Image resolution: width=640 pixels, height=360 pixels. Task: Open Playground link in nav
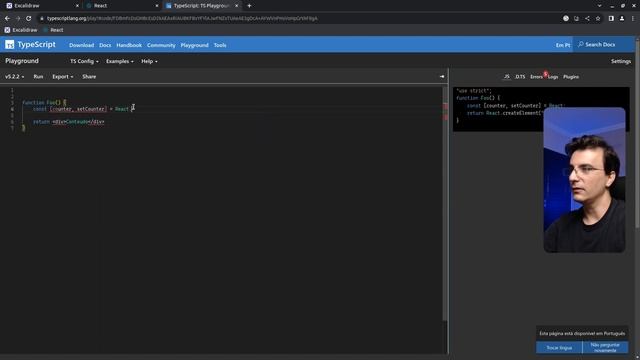pos(195,45)
